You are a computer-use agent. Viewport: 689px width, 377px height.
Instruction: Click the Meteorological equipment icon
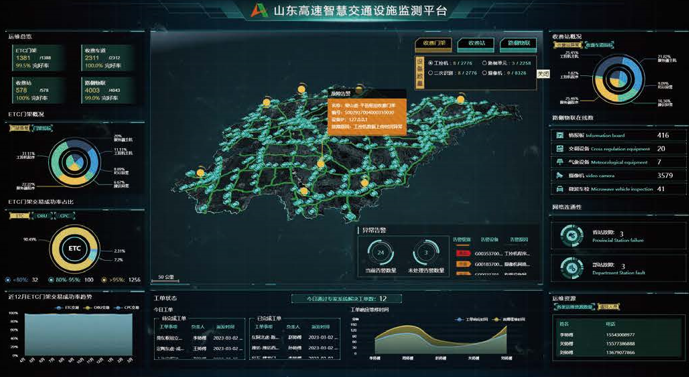(x=560, y=162)
